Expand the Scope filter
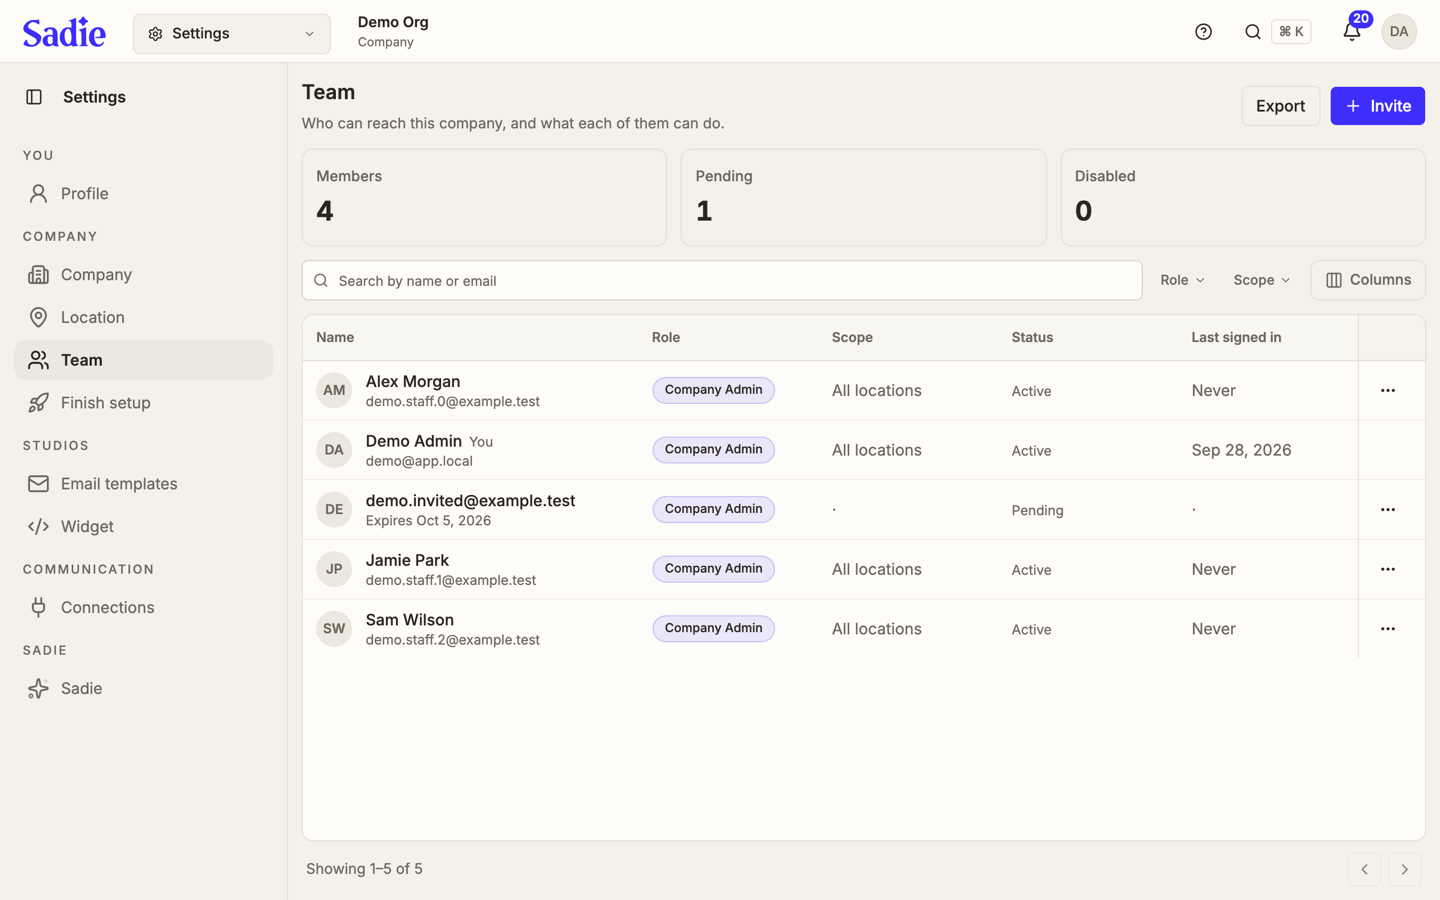This screenshot has width=1440, height=900. pyautogui.click(x=1261, y=281)
